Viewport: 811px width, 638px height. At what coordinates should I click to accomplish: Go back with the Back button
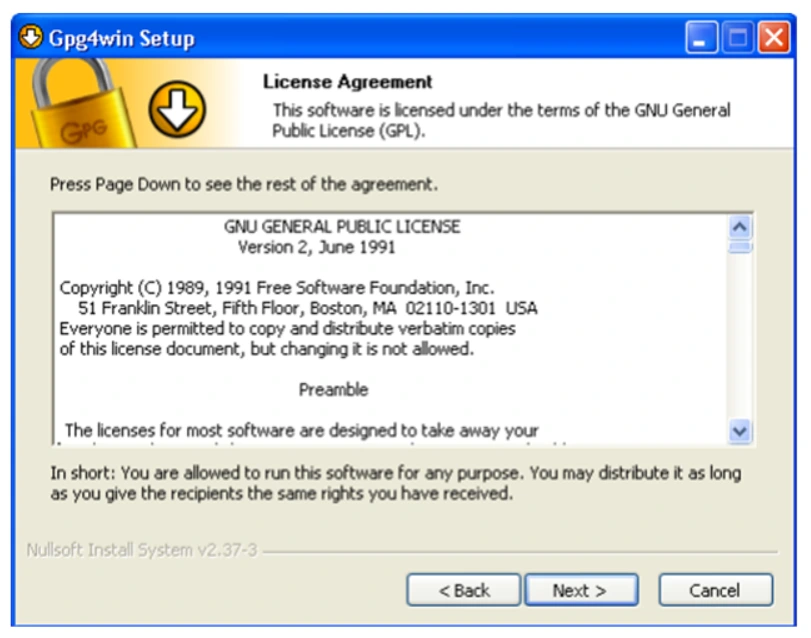463,590
